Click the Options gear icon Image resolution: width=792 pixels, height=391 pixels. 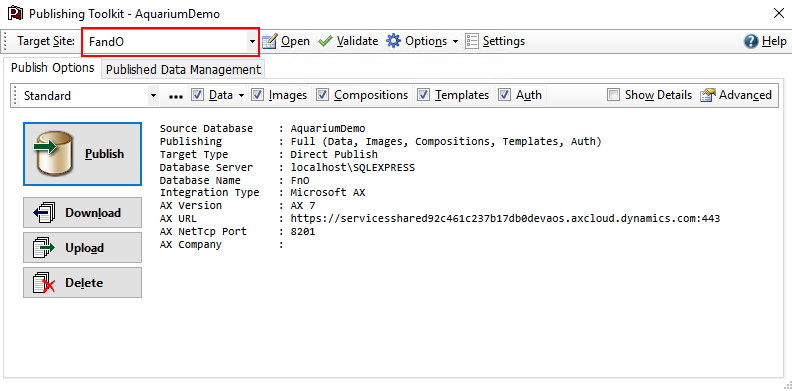(x=394, y=41)
